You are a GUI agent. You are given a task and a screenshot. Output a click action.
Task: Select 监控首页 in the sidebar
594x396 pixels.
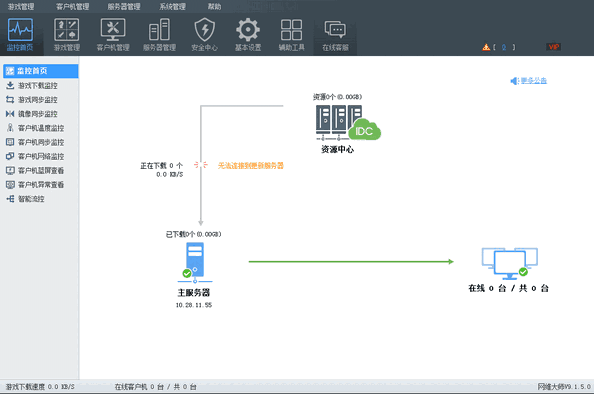pos(41,71)
